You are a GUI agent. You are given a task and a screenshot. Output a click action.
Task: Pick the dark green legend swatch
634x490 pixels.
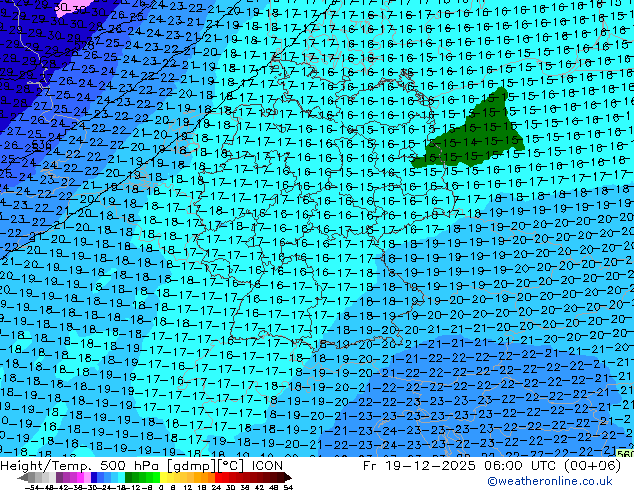(x=129, y=477)
